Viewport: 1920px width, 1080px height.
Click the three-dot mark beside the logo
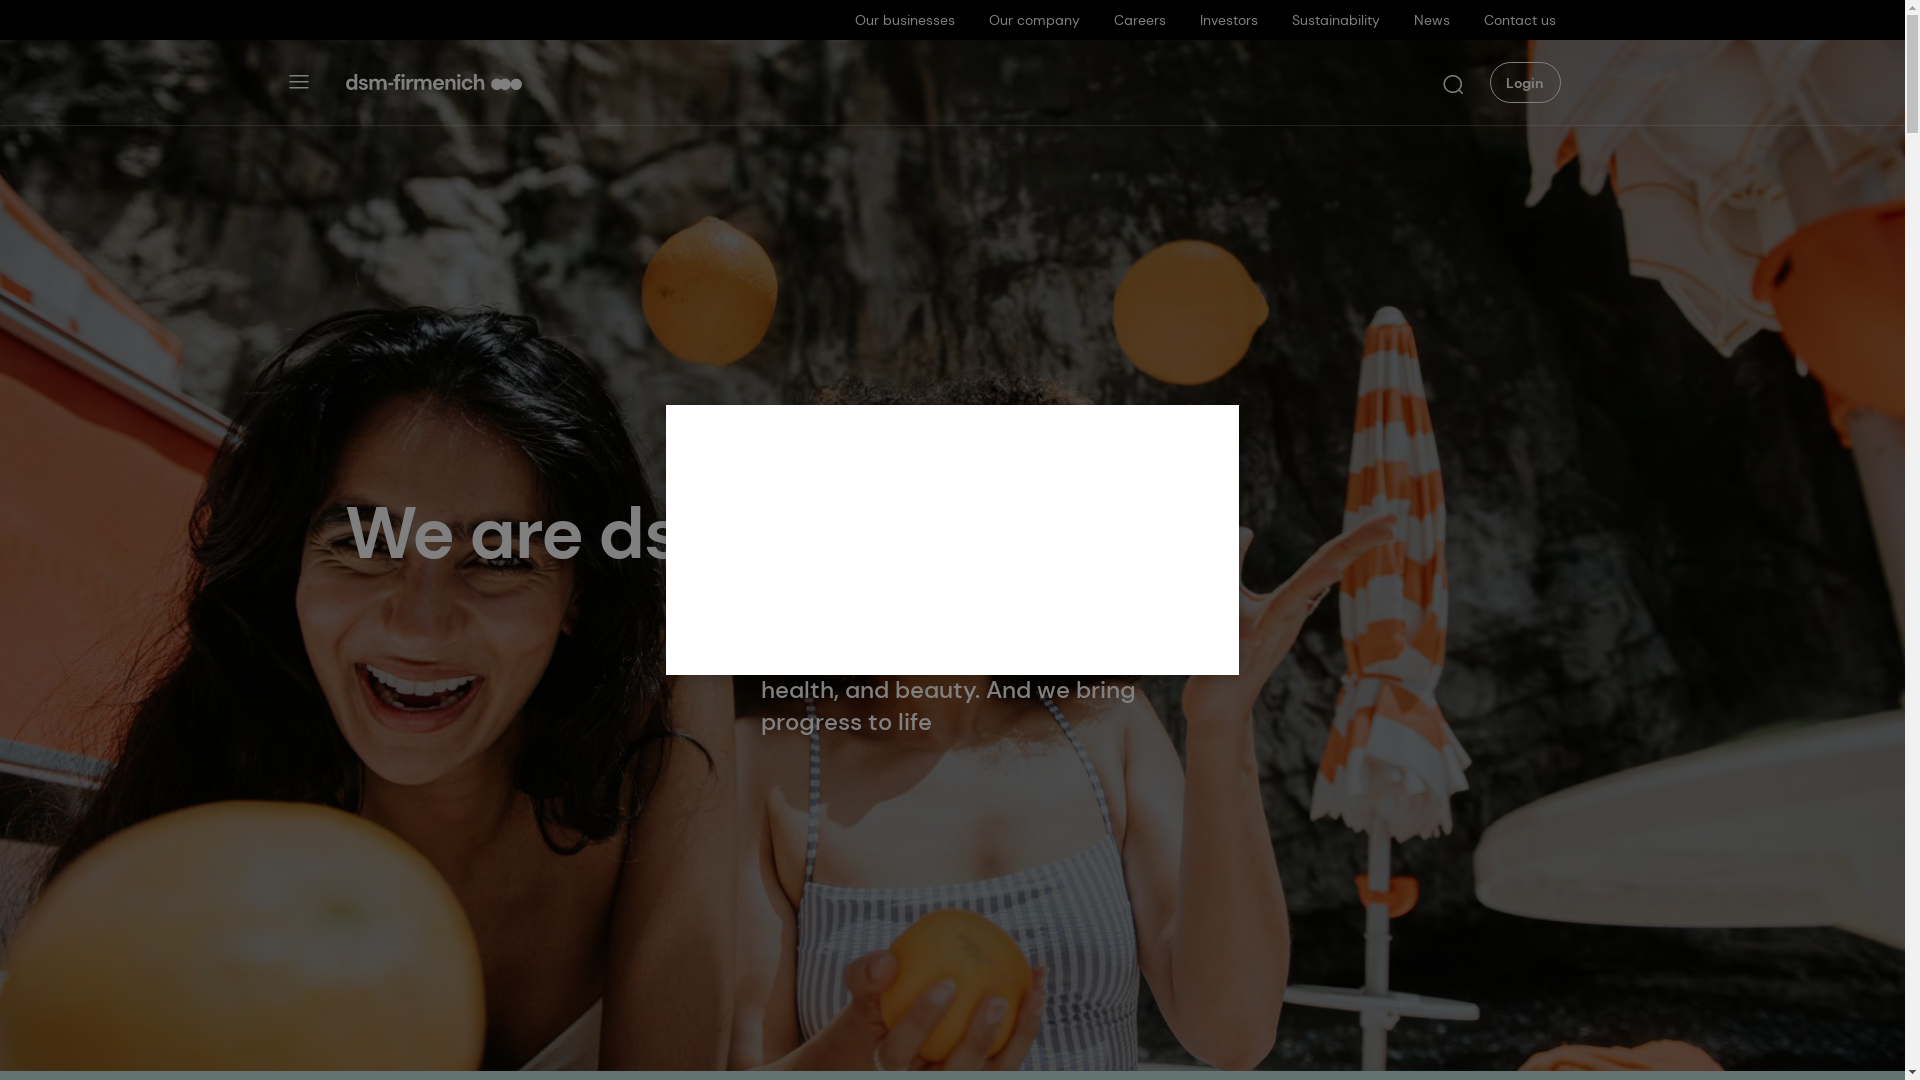pos(506,84)
